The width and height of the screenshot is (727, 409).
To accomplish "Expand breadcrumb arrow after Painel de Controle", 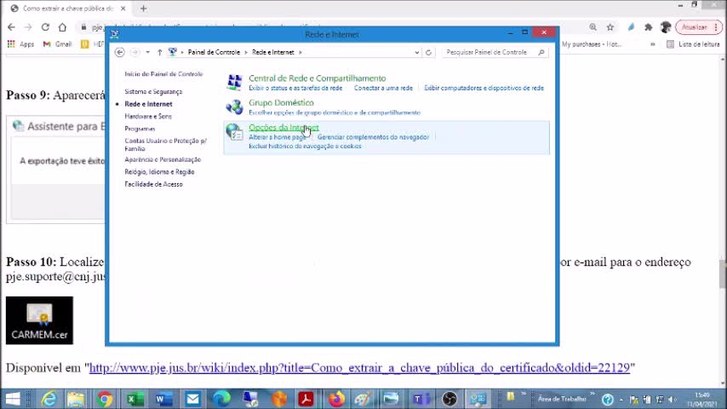I will click(x=246, y=52).
